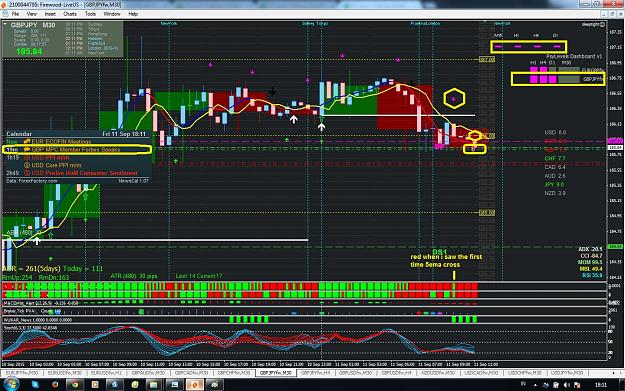Image resolution: width=625 pixels, height=391 pixels.
Task: Switch to the first EURJPYfw,M30 chart tab
Action: 22,373
